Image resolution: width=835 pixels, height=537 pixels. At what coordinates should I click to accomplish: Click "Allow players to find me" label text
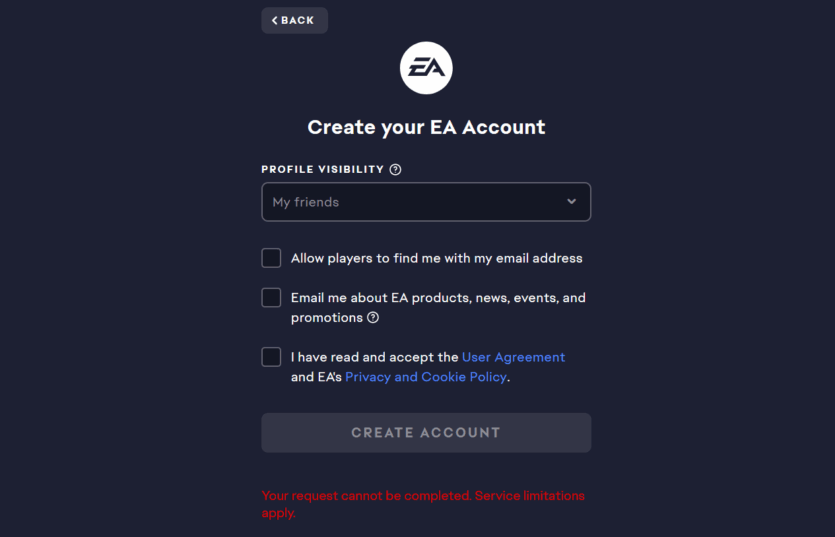(x=436, y=258)
